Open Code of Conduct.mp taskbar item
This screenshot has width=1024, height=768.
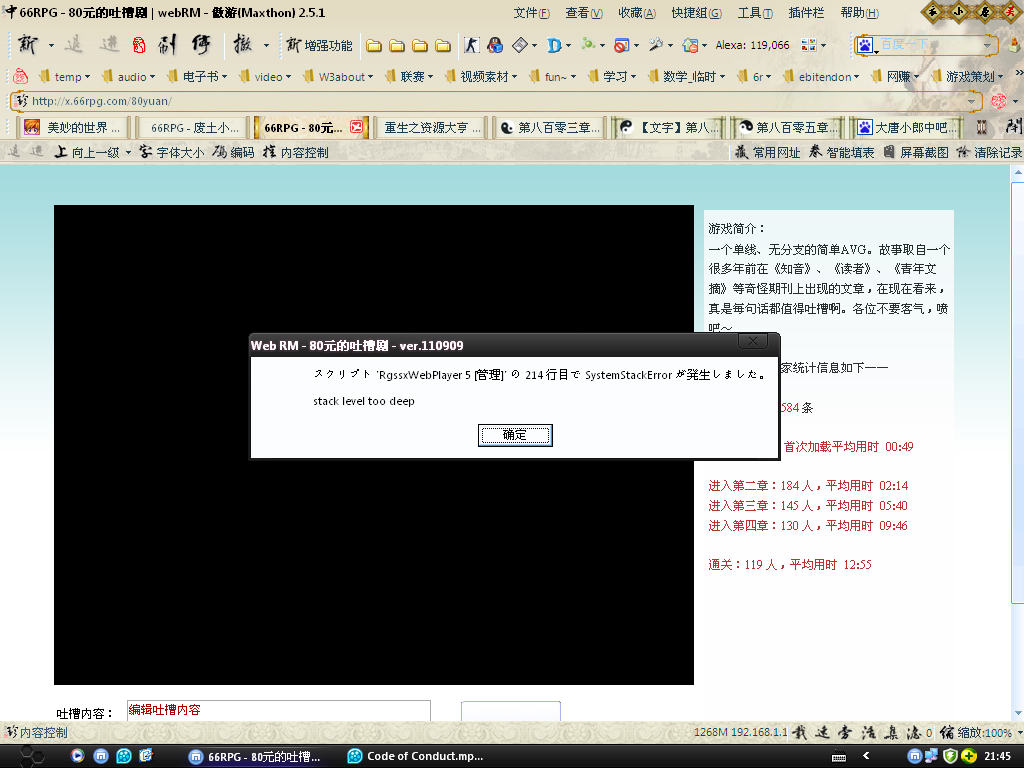click(x=416, y=756)
